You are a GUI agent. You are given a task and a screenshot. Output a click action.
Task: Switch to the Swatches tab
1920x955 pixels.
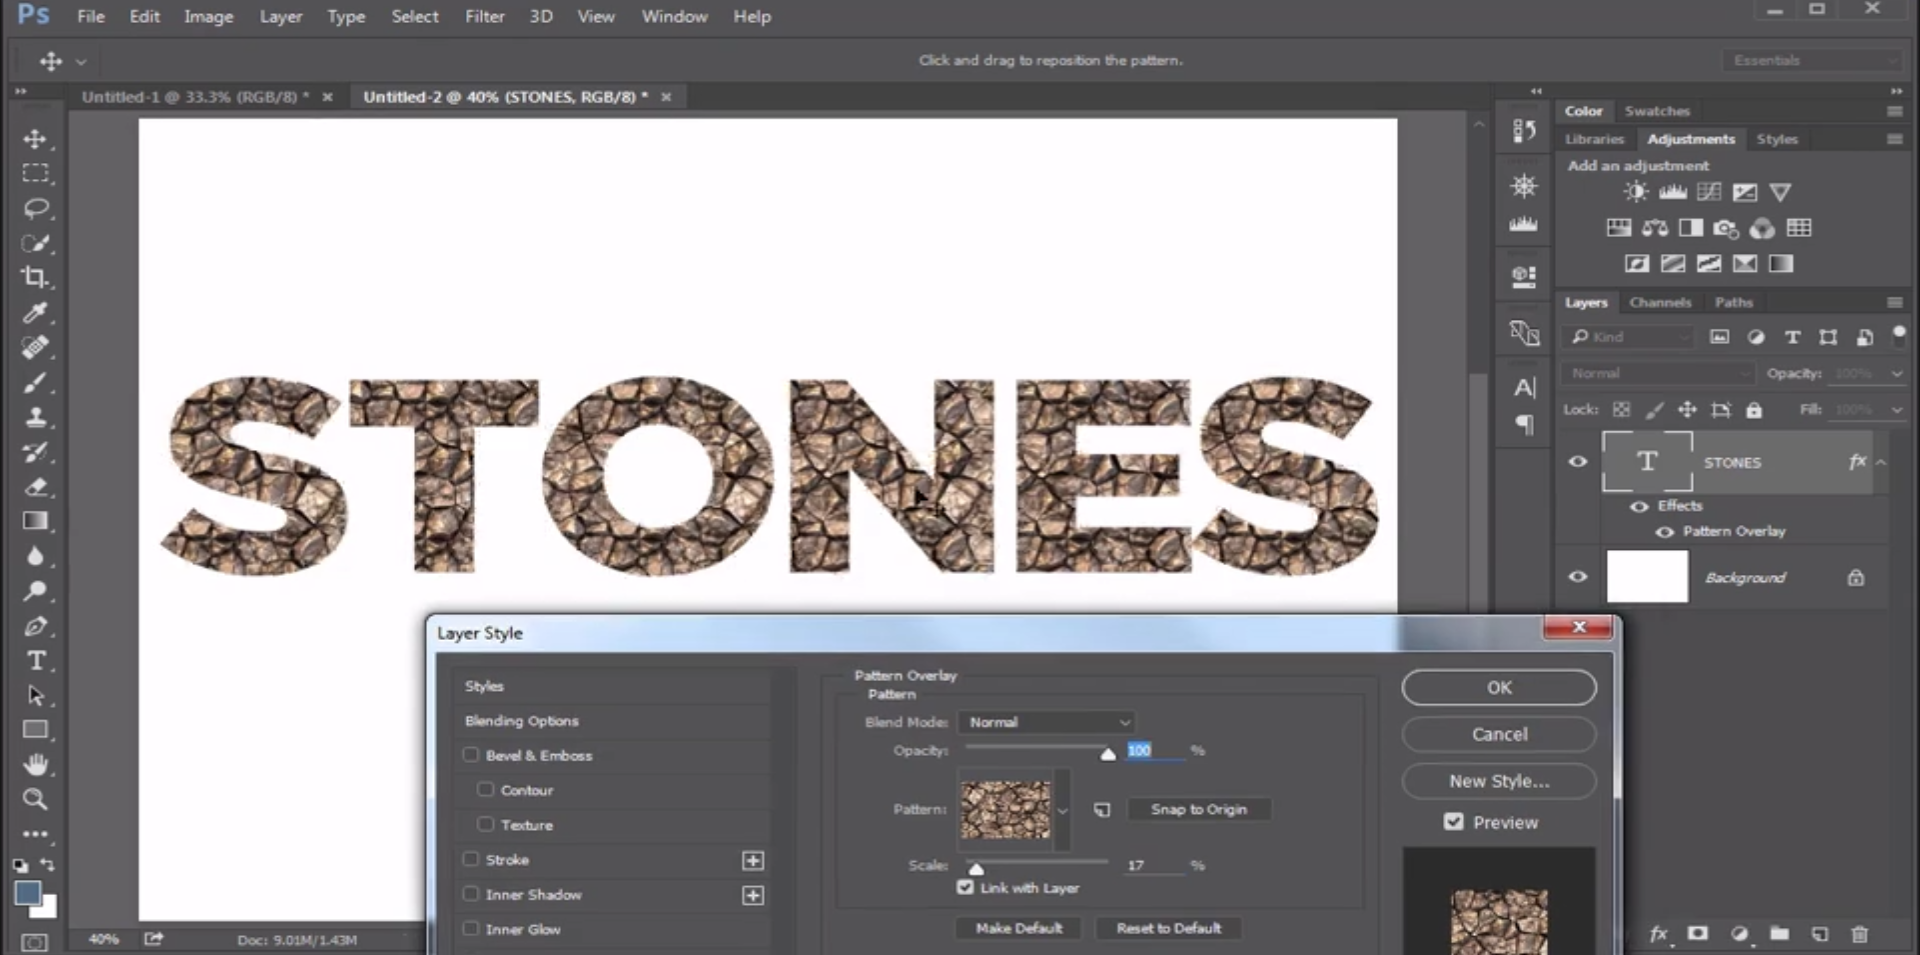pos(1657,111)
